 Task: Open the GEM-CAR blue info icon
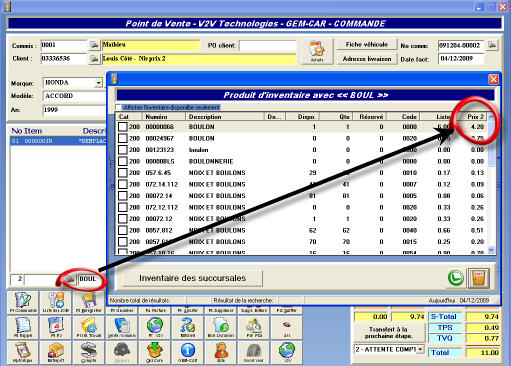point(188,352)
